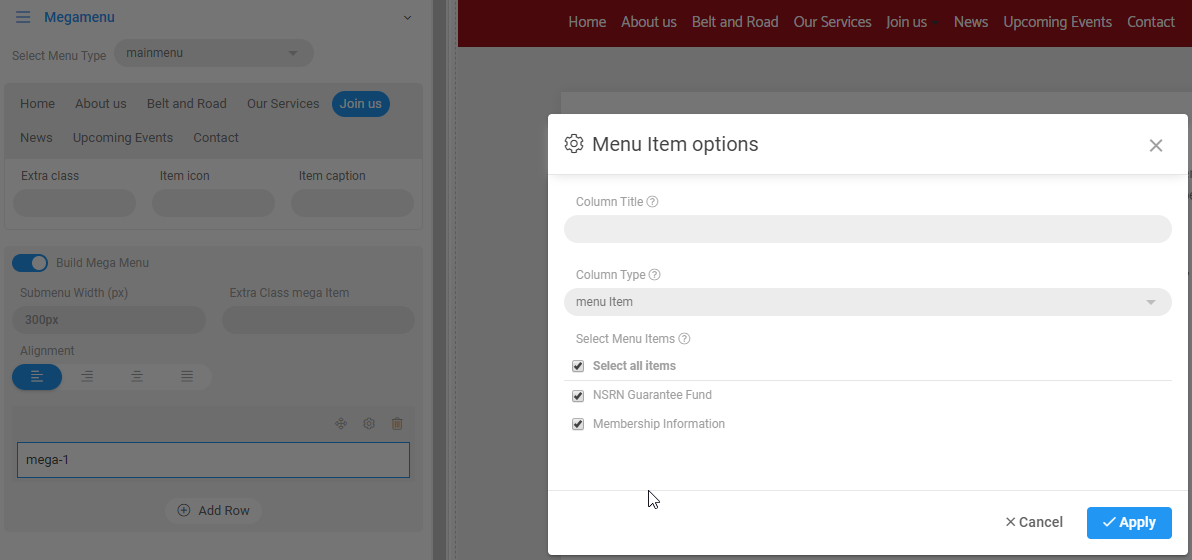
Task: Select the justify alignment icon
Action: click(x=187, y=376)
